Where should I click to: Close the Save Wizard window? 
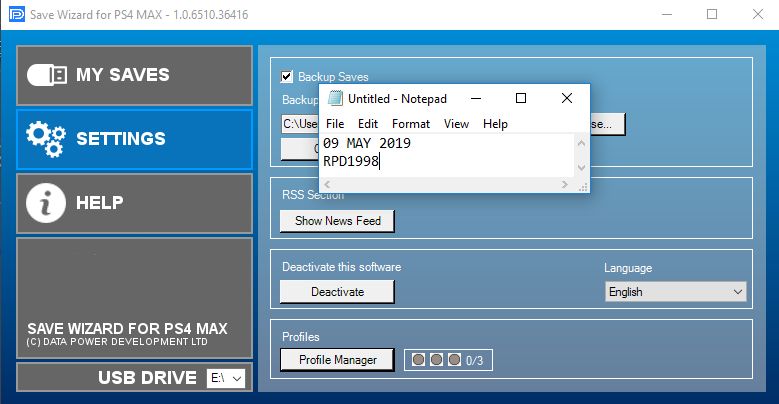758,14
